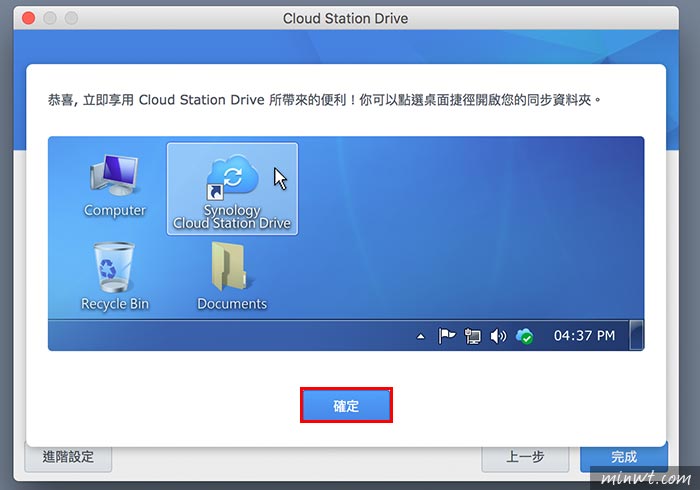The image size is (700, 490).
Task: Expand hidden tray icons arrow
Action: (421, 336)
